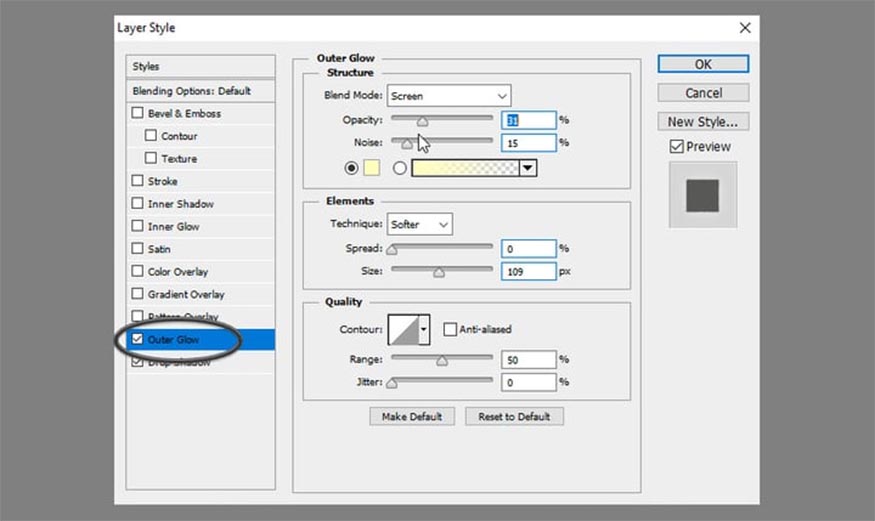Enable the Inner Shadow checkbox
Viewport: 875px width, 521px height.
click(137, 203)
